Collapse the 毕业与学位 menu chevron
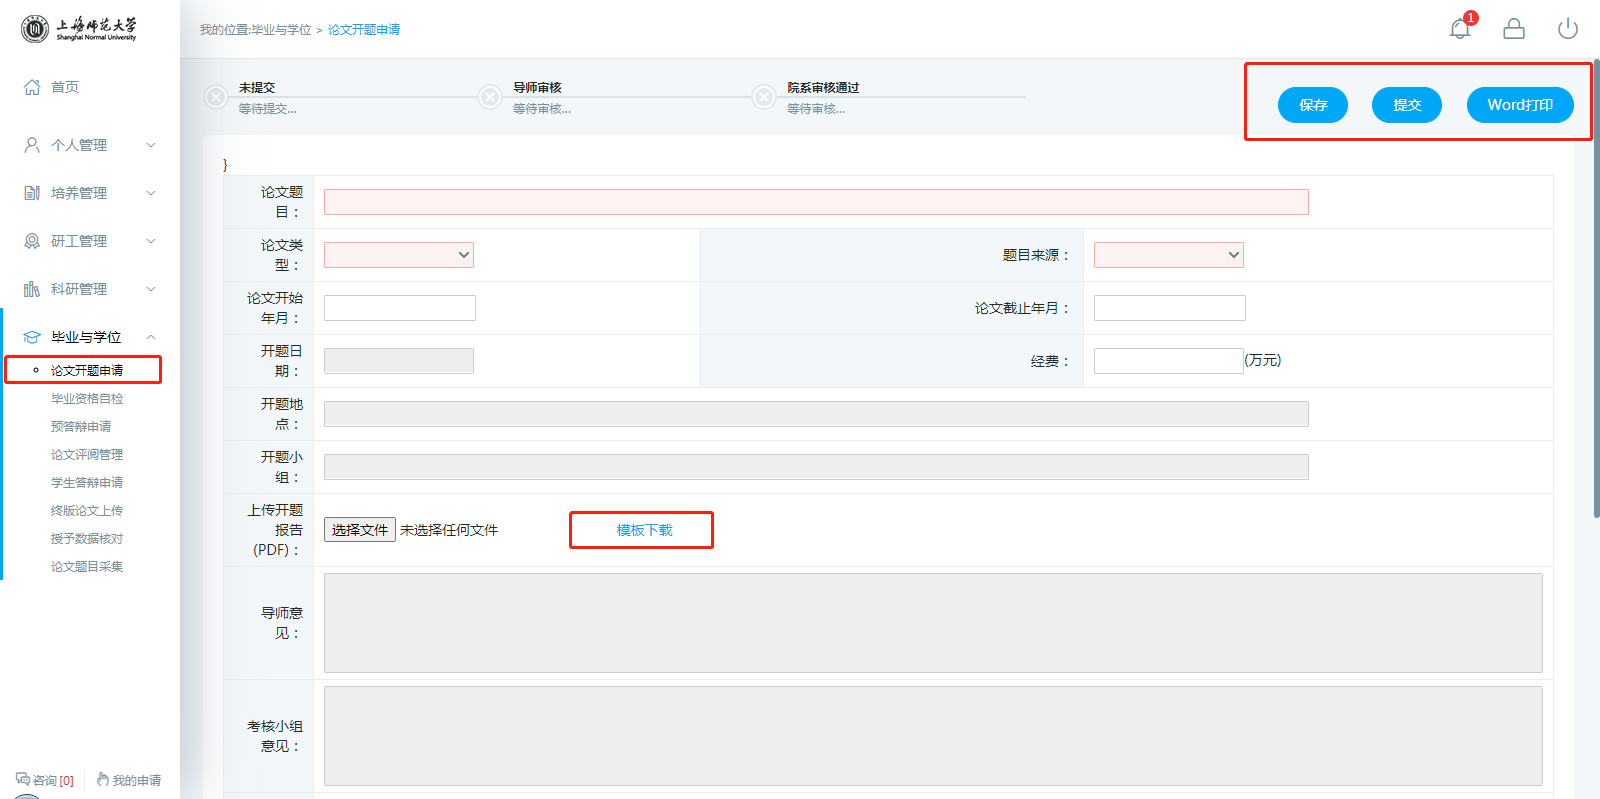The image size is (1600, 799). coord(151,337)
